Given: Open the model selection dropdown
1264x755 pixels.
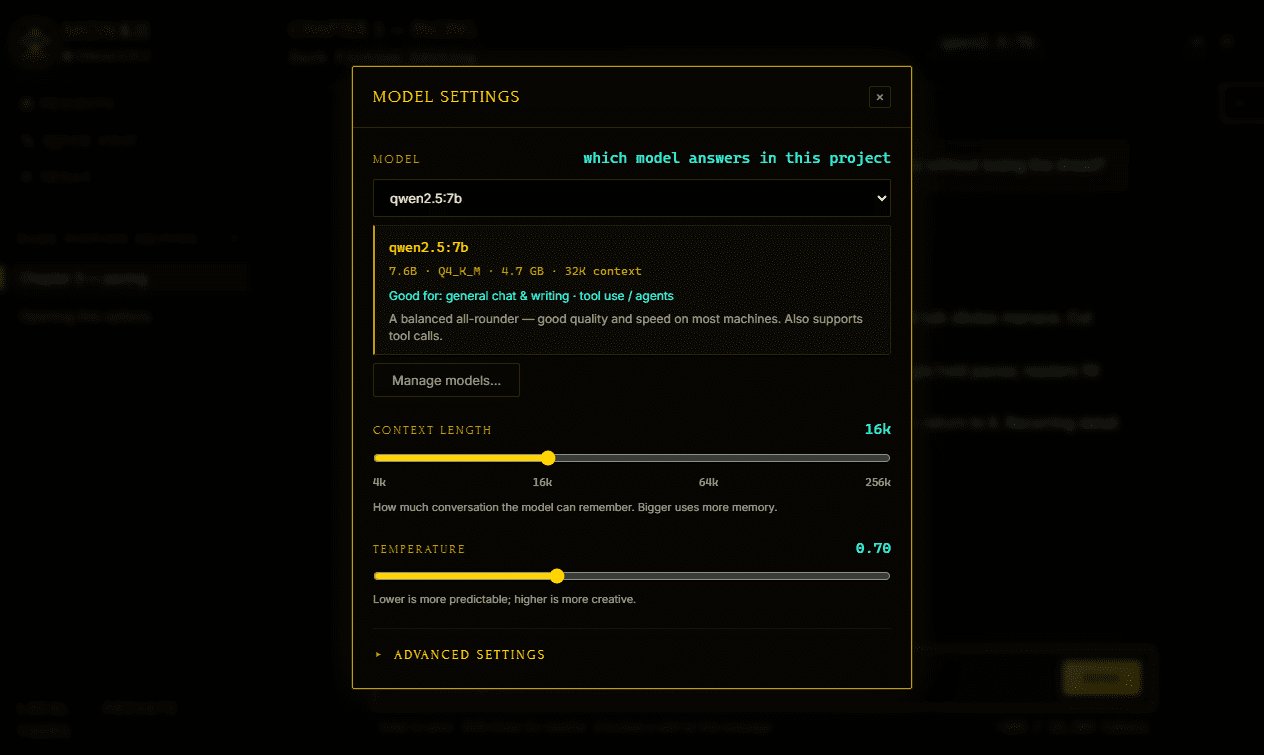Looking at the screenshot, I should click(x=632, y=198).
